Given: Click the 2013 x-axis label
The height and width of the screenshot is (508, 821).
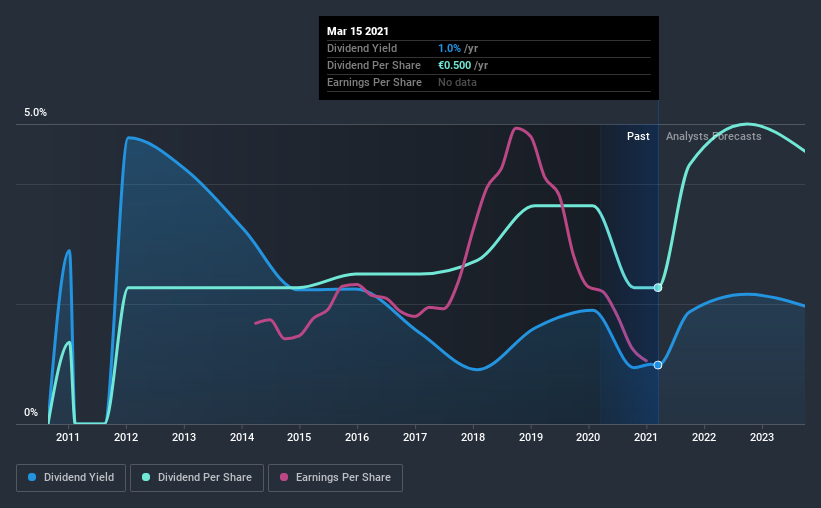Looking at the screenshot, I should coord(184,437).
